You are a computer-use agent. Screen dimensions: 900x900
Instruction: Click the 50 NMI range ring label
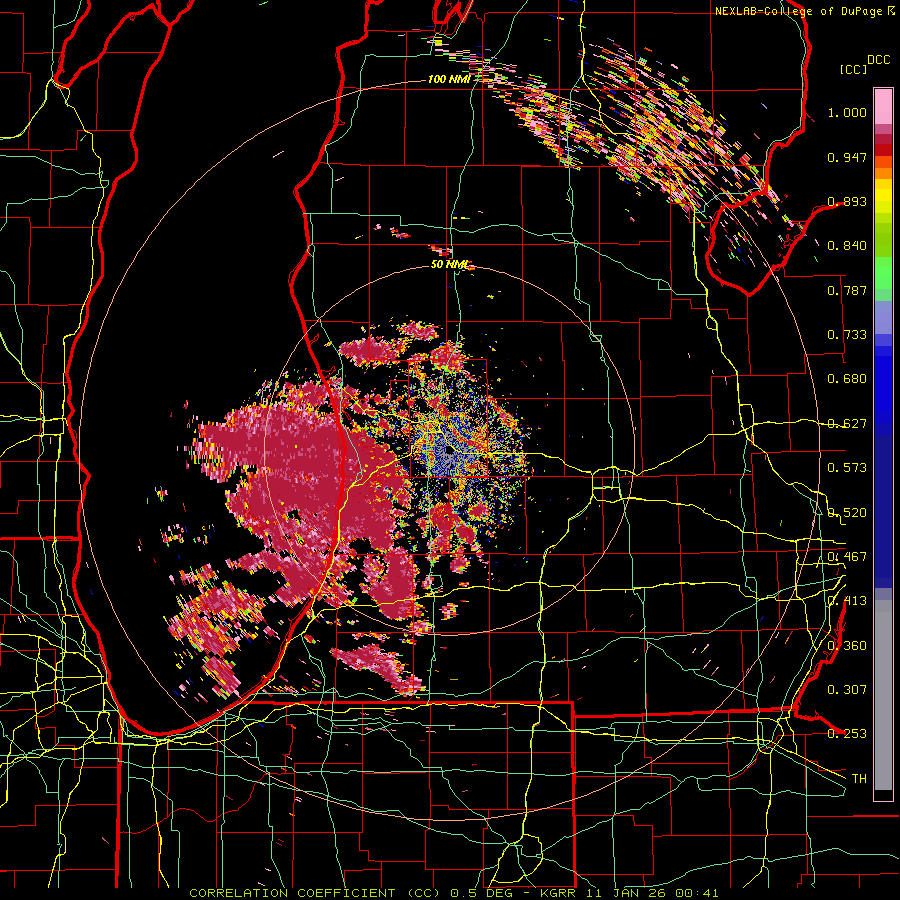coord(449,265)
